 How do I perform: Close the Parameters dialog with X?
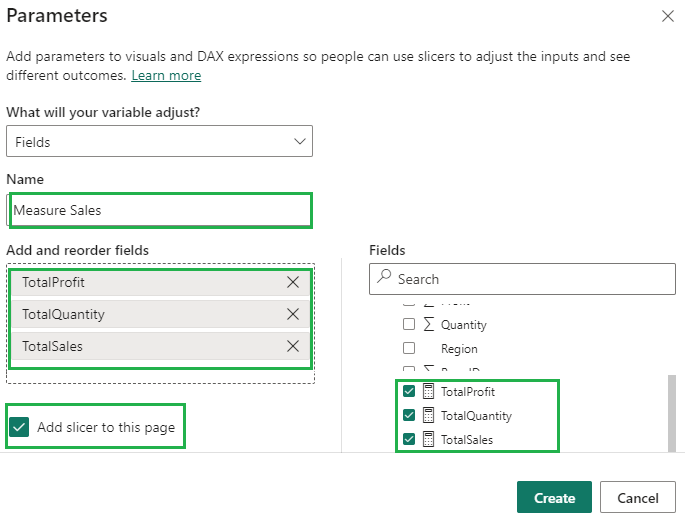tap(668, 16)
